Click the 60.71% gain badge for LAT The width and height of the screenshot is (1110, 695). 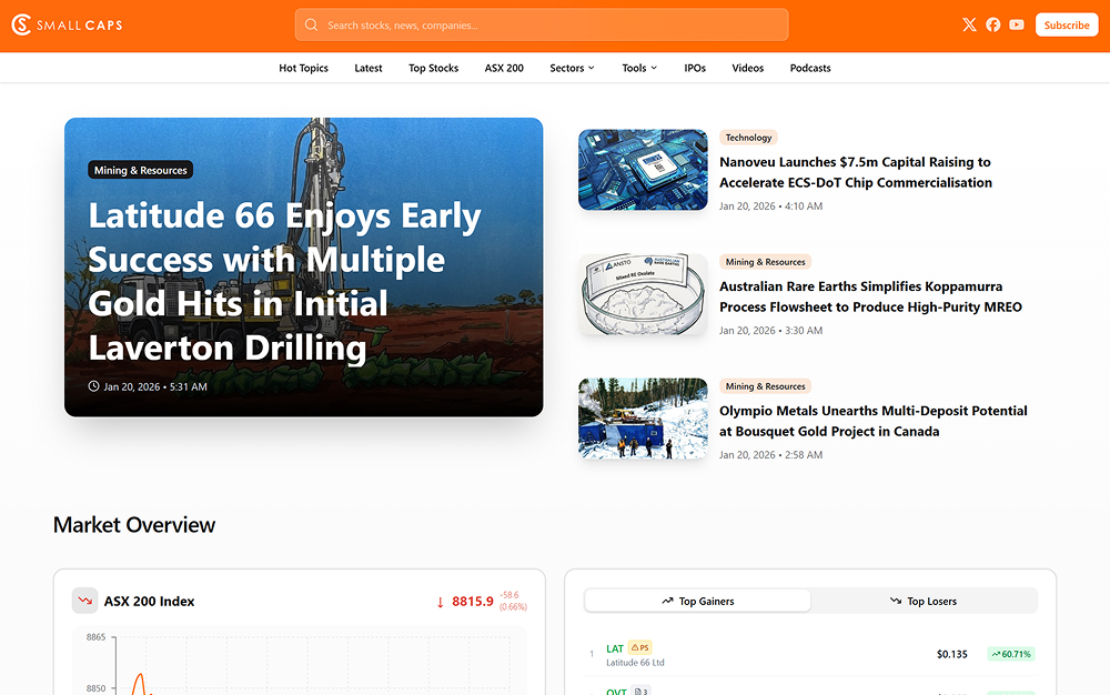point(1010,654)
